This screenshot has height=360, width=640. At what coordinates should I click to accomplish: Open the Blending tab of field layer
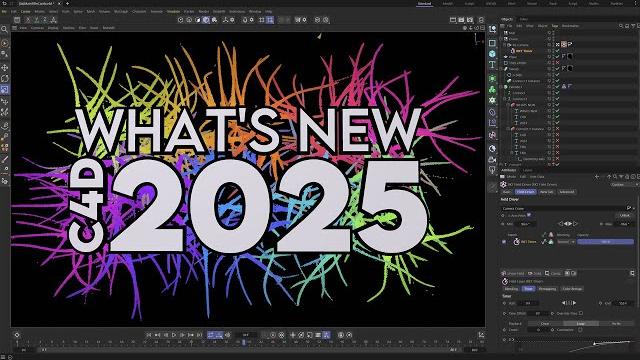[511, 289]
